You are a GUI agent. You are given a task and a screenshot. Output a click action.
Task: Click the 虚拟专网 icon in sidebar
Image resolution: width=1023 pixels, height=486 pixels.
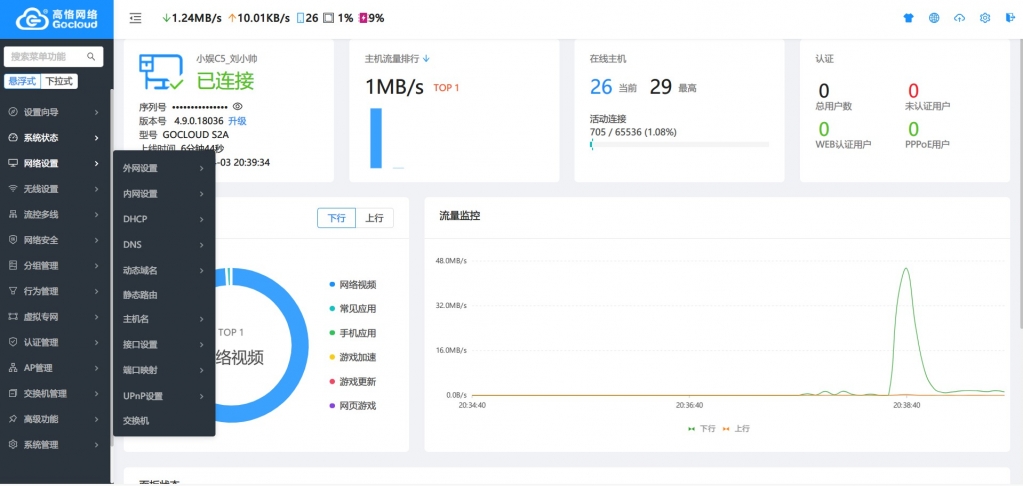pyautogui.click(x=12, y=317)
